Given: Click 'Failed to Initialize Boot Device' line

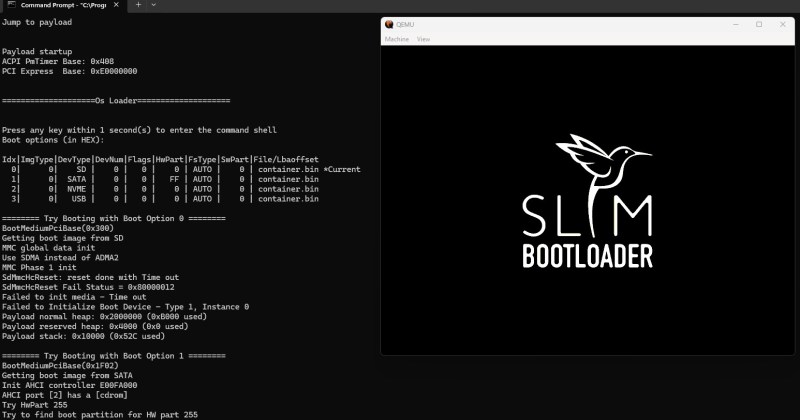Looking at the screenshot, I should pos(126,306).
